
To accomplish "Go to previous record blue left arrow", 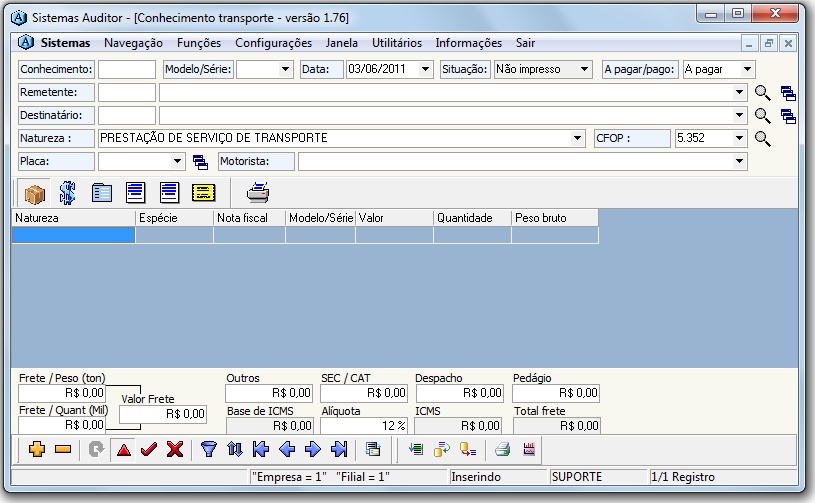I will (287, 449).
